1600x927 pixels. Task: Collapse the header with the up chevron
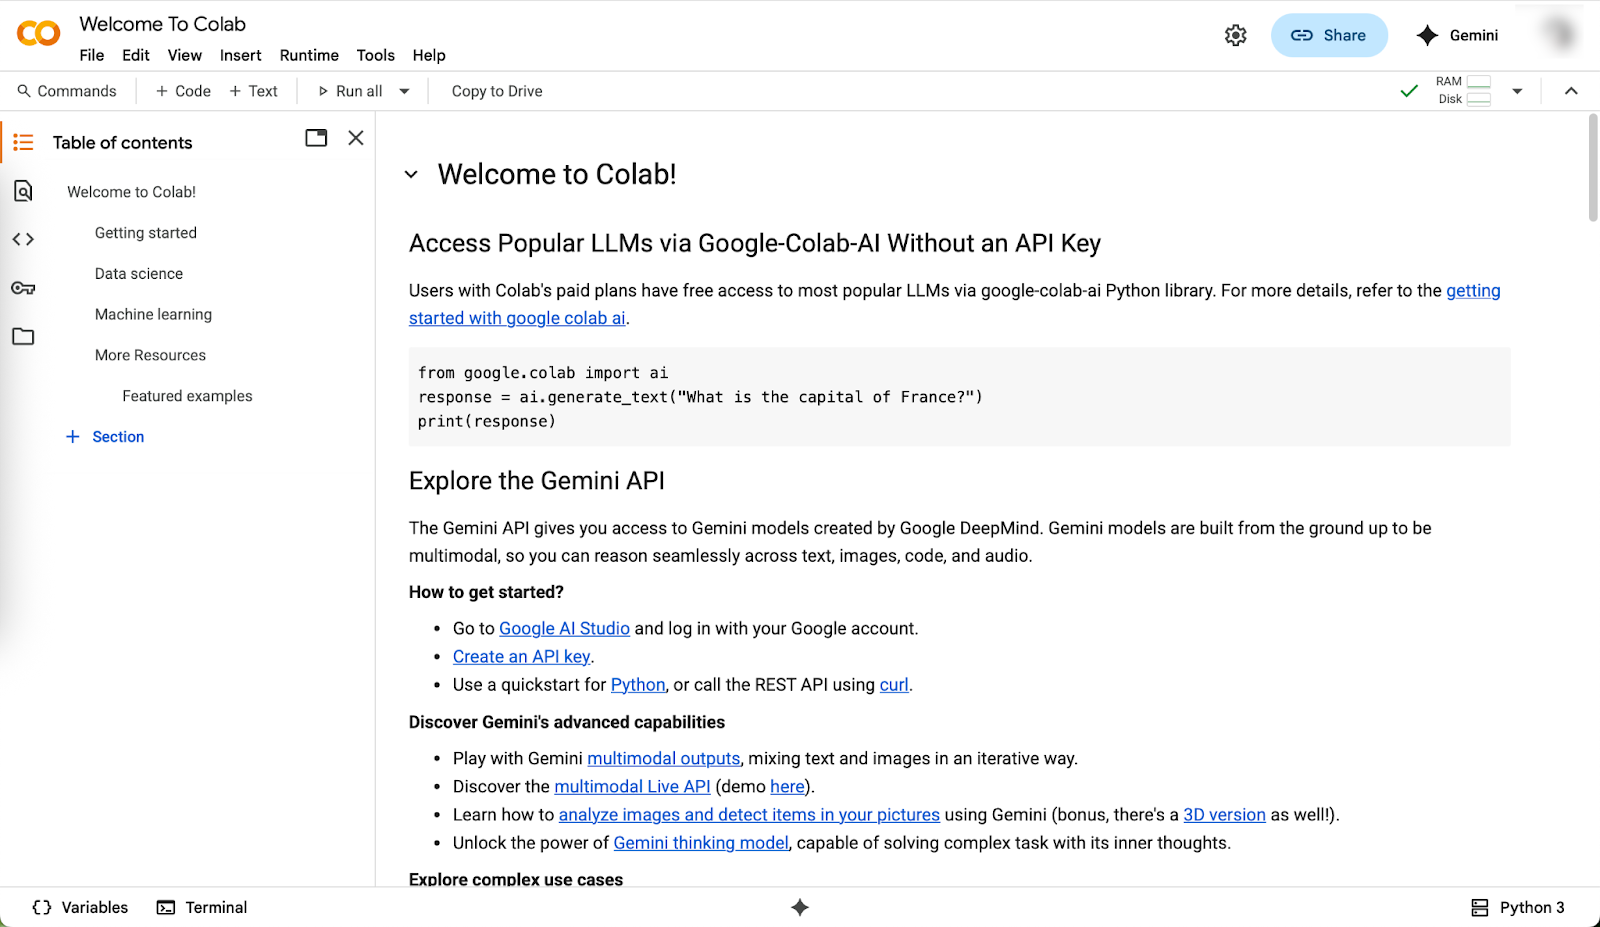1571,91
